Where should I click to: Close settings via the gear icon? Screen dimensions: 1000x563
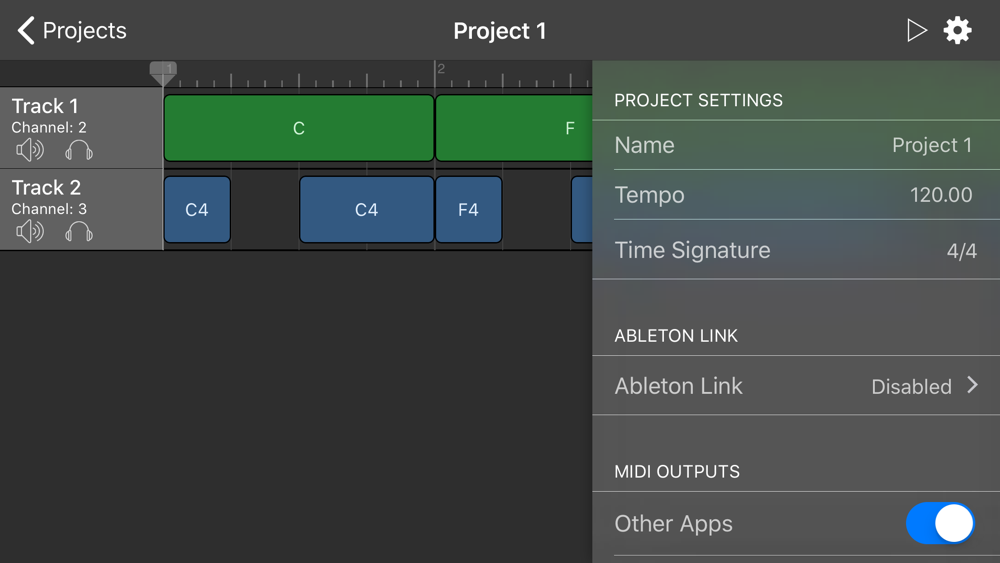tap(957, 30)
